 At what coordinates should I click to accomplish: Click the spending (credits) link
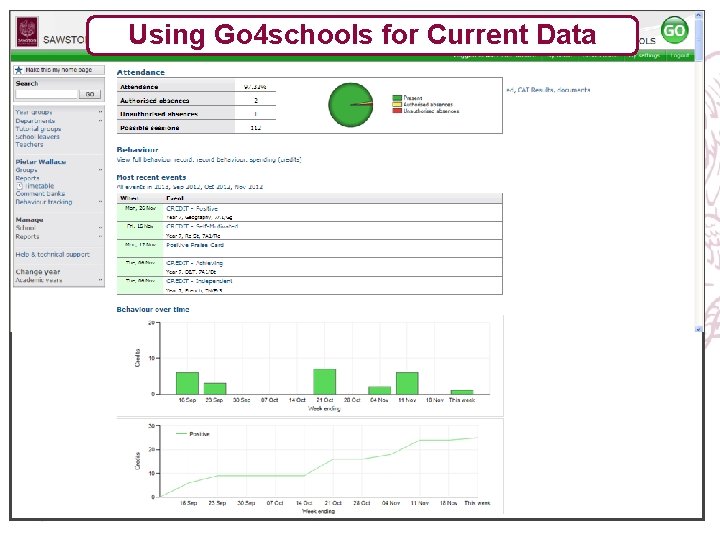point(275,160)
